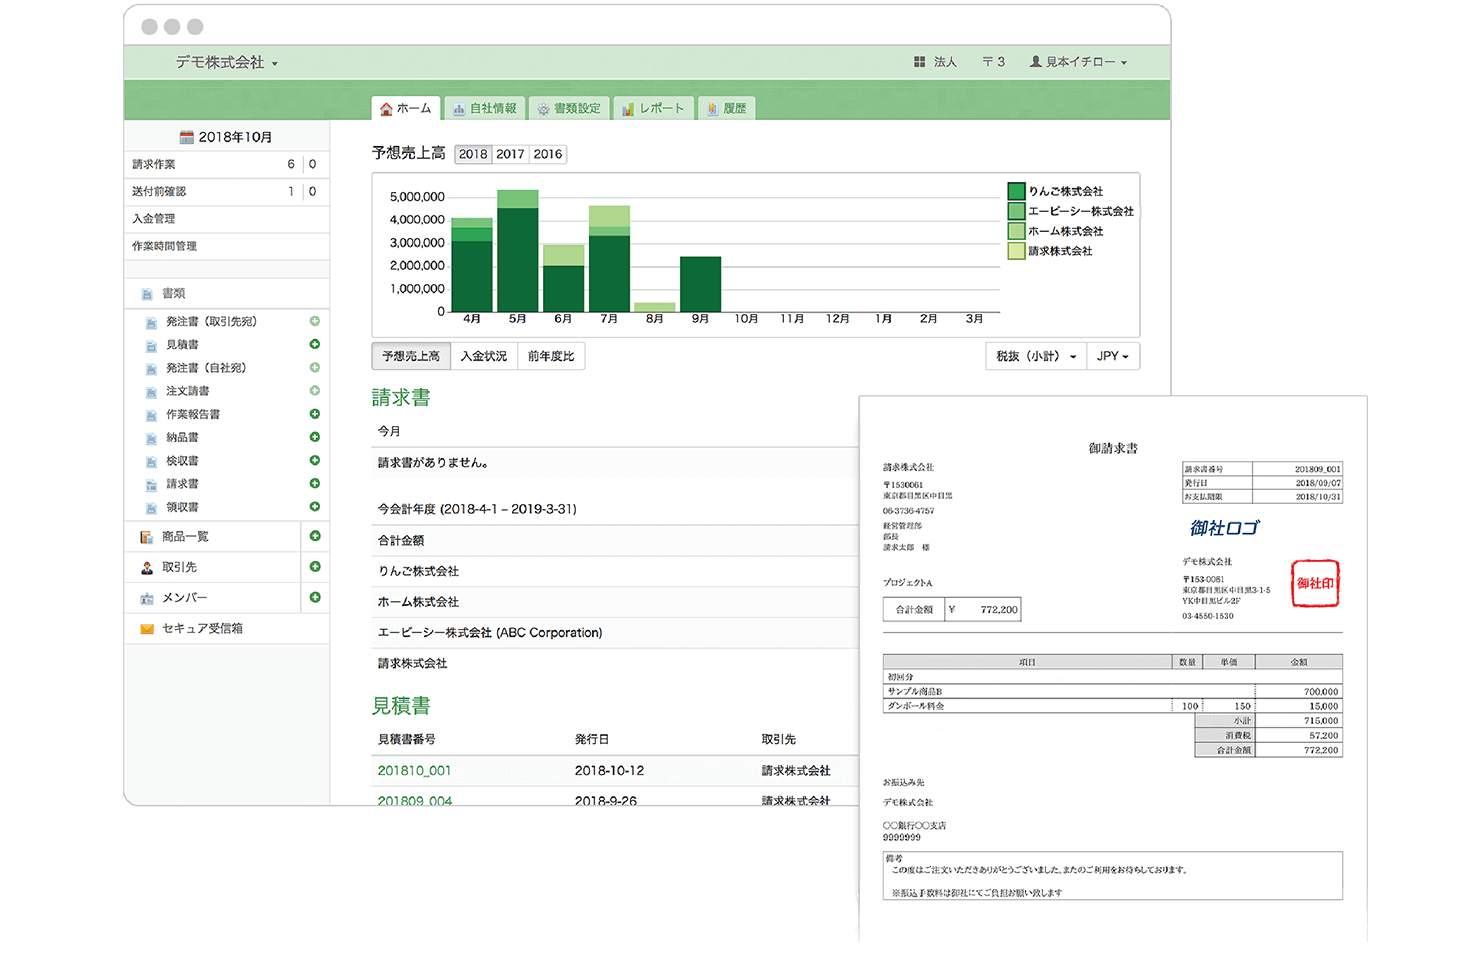The image size is (1484, 964).
Task: Show the 前年度比 chart view
Action: (x=551, y=356)
